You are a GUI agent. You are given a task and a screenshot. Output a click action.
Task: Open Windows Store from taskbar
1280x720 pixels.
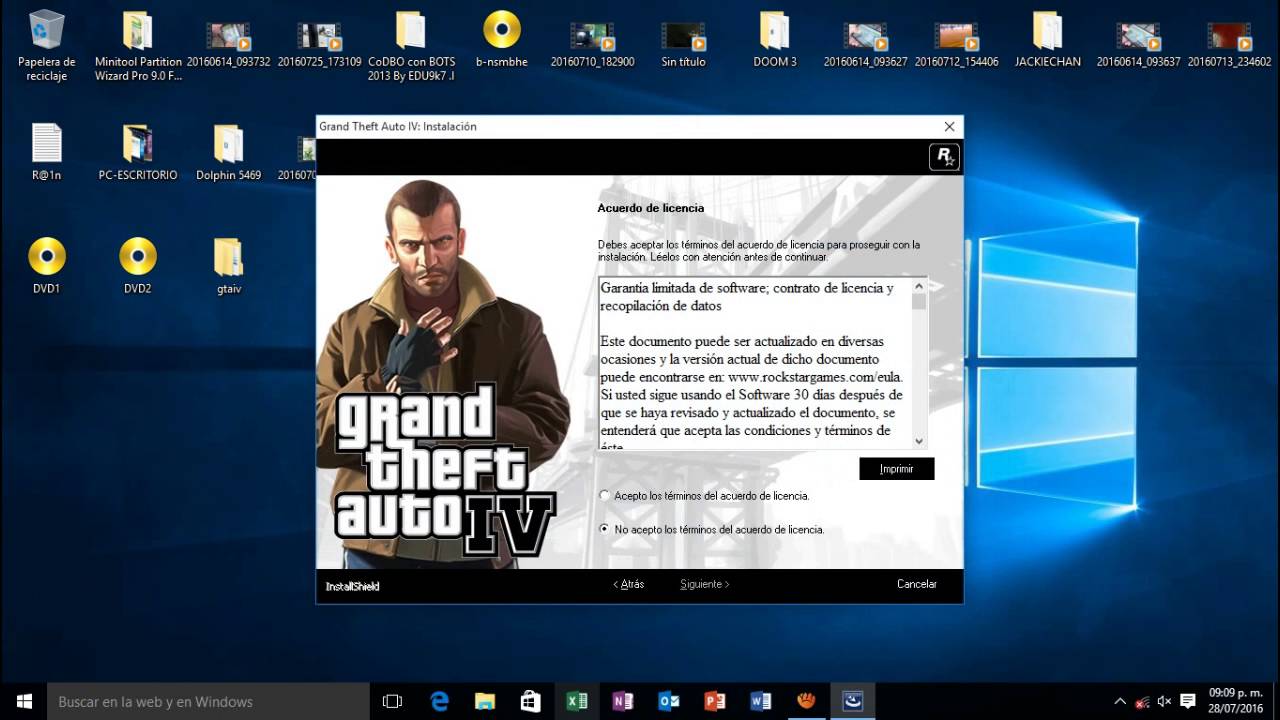click(531, 701)
